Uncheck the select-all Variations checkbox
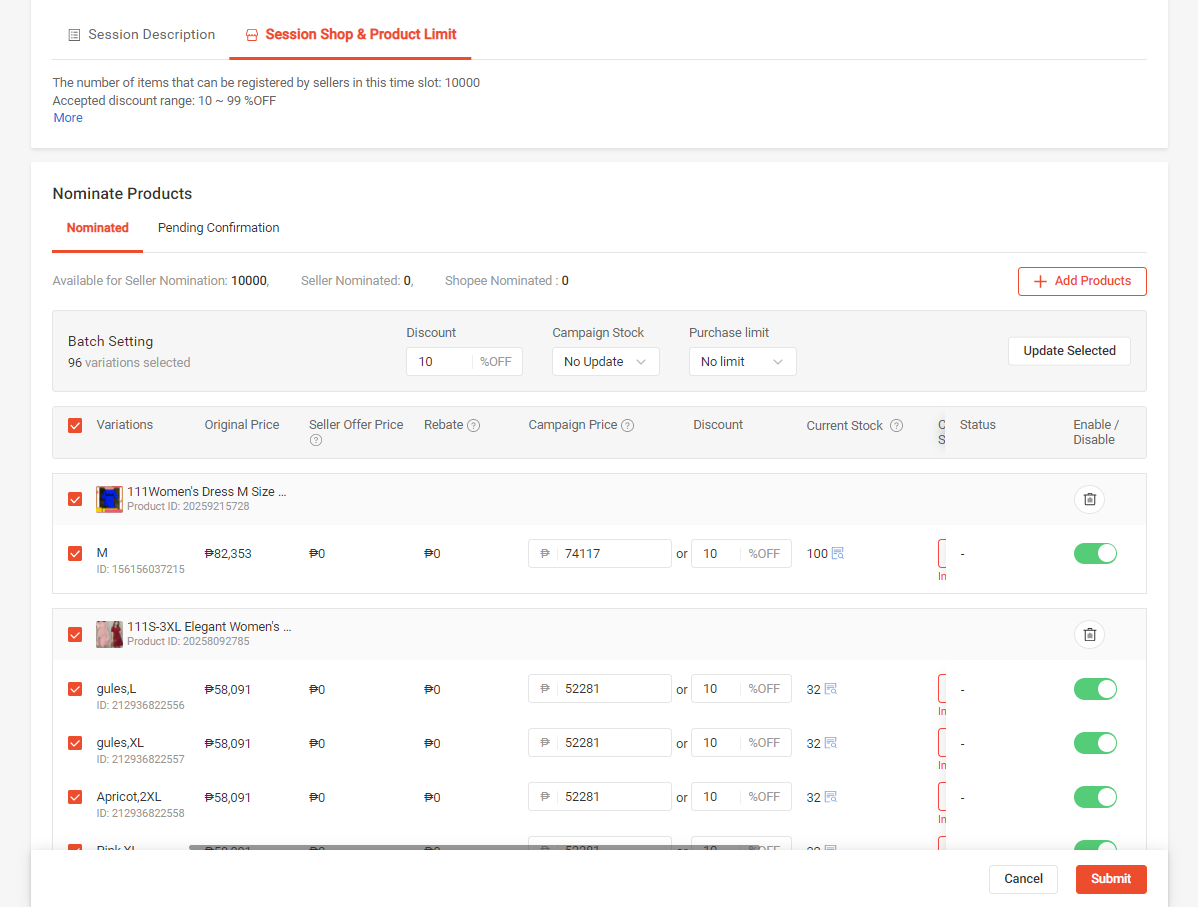Viewport: 1198px width, 907px height. [75, 425]
